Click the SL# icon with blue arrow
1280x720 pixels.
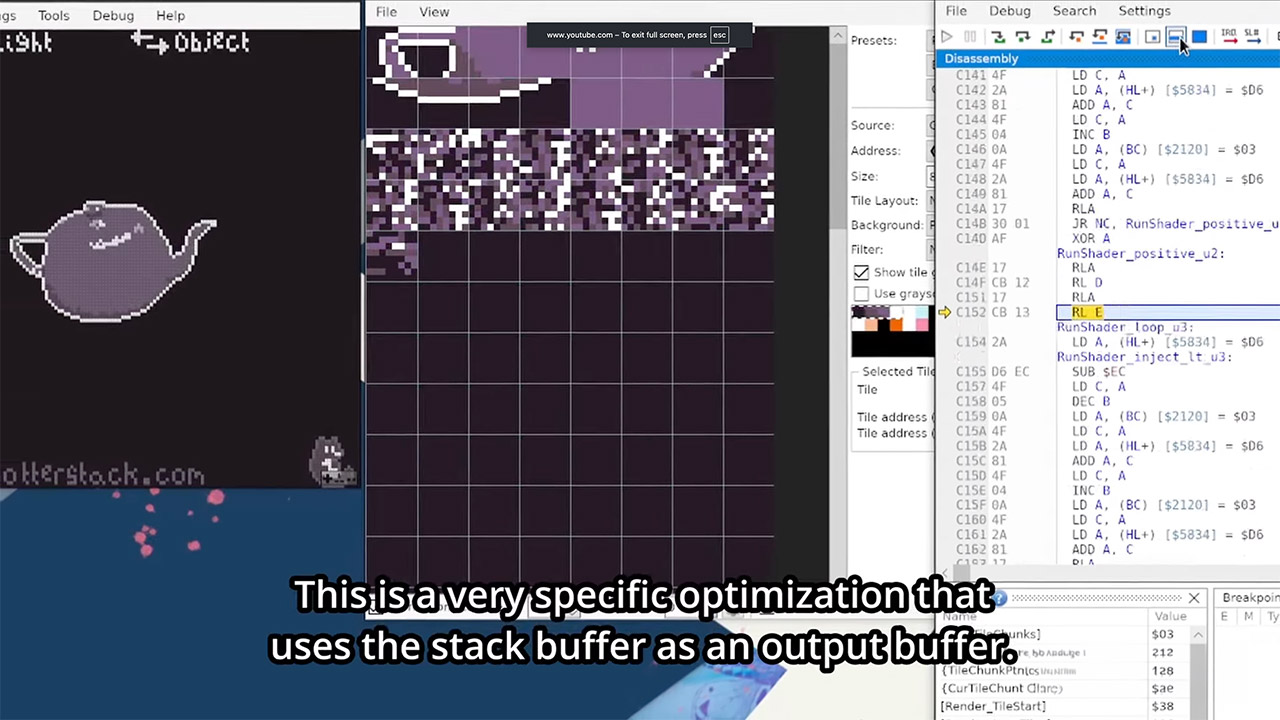coord(1252,37)
